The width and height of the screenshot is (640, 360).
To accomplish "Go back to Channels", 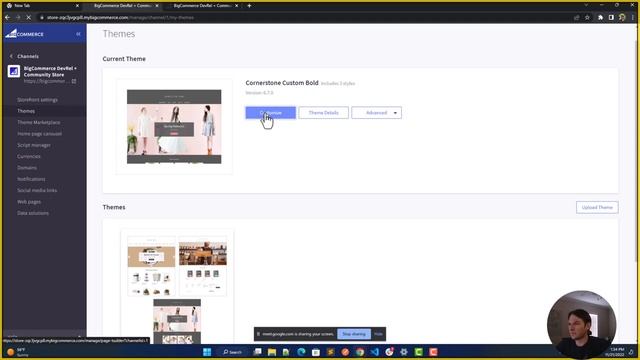I will (x=24, y=56).
